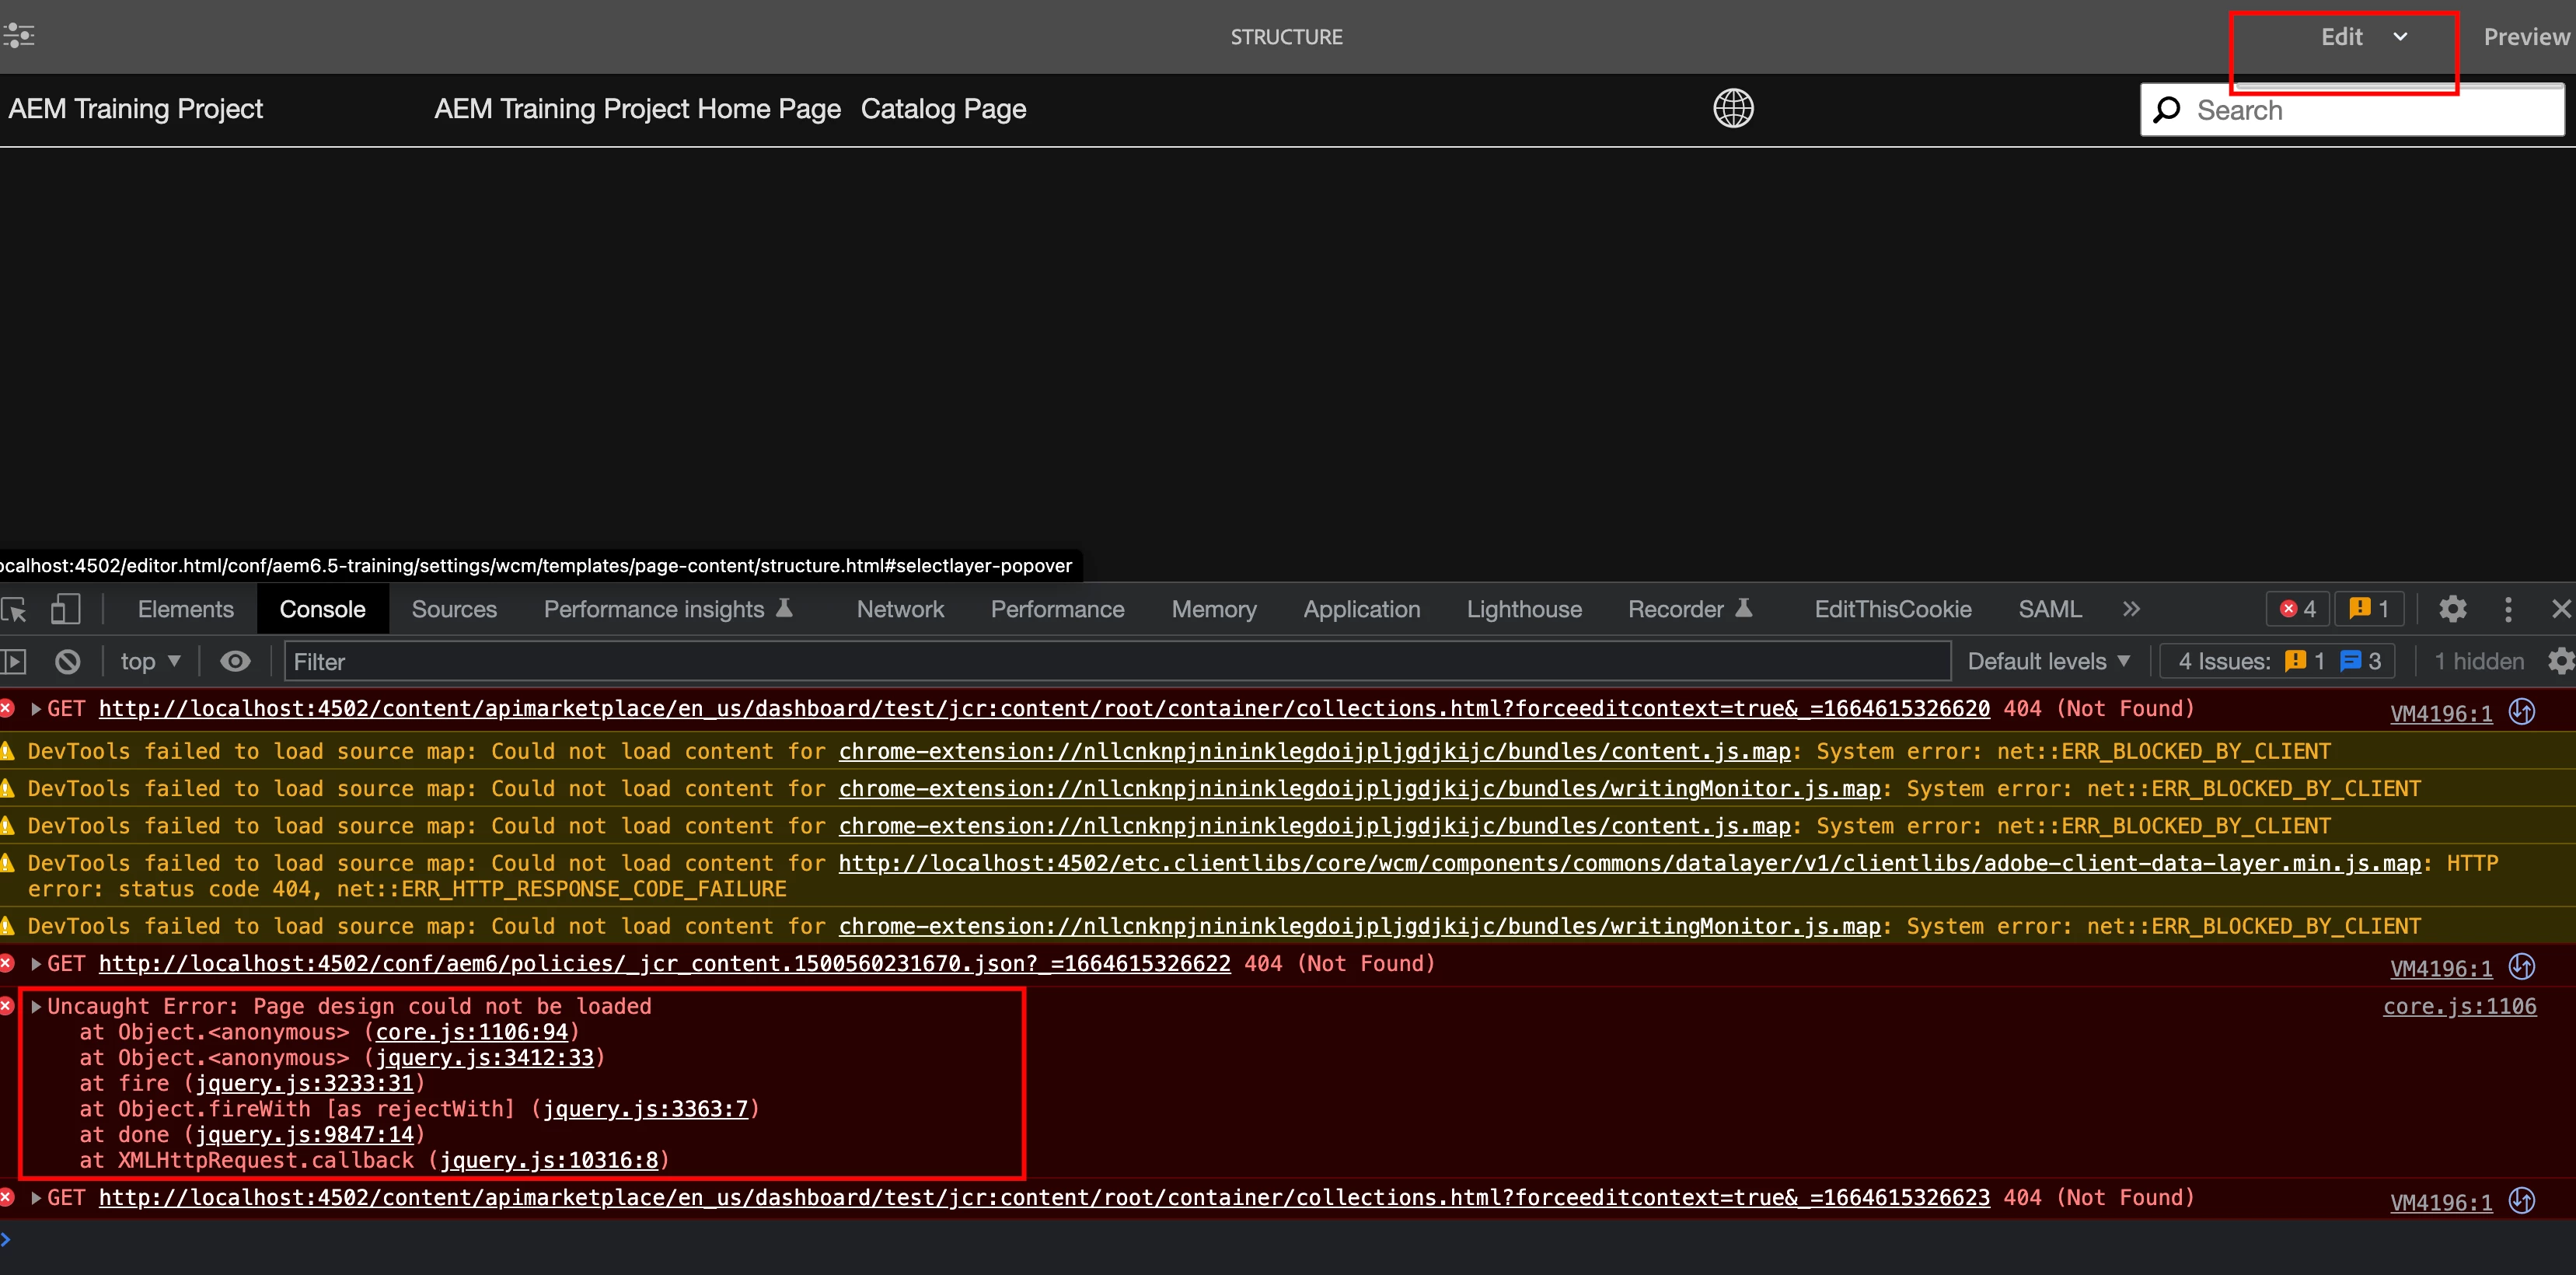The image size is (2576, 1275).
Task: Open the Edit mode dropdown
Action: 2364,37
